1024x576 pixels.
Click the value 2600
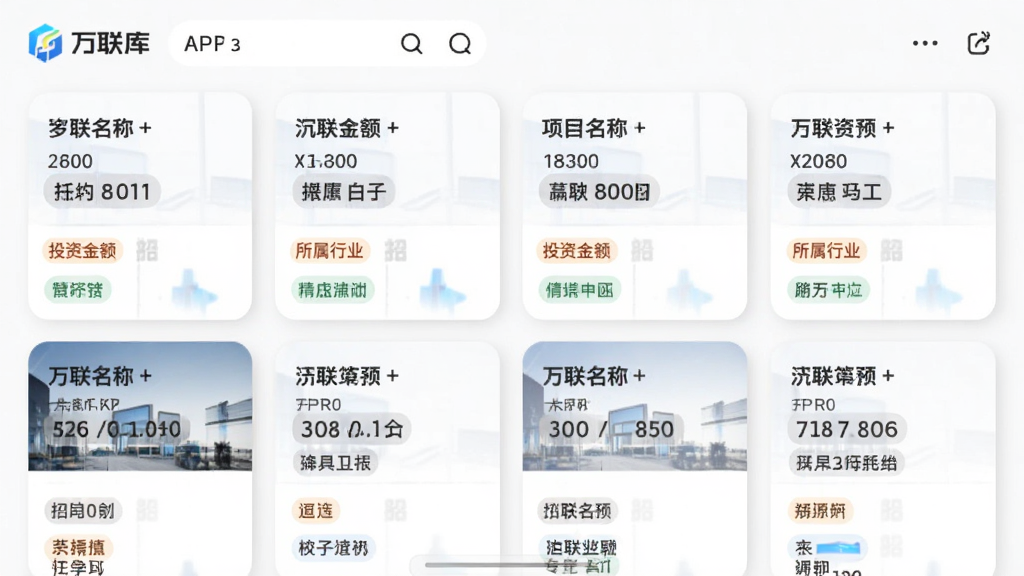click(71, 161)
